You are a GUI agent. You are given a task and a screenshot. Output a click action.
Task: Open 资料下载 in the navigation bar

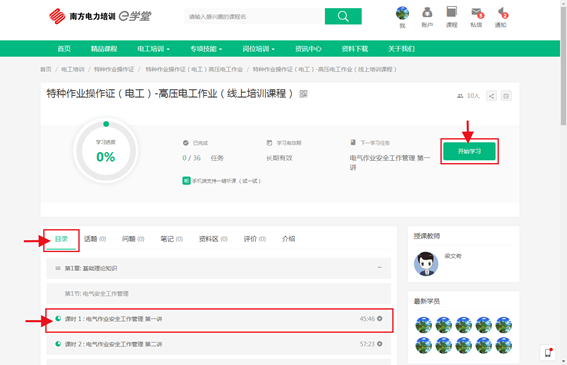(355, 49)
